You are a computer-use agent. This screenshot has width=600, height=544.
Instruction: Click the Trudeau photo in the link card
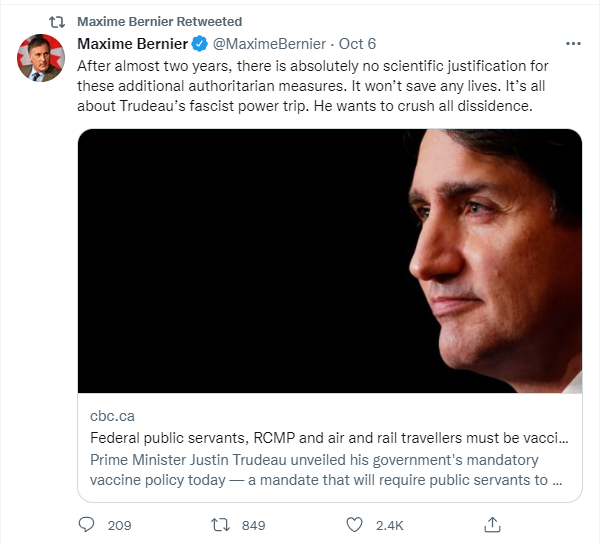pyautogui.click(x=329, y=260)
